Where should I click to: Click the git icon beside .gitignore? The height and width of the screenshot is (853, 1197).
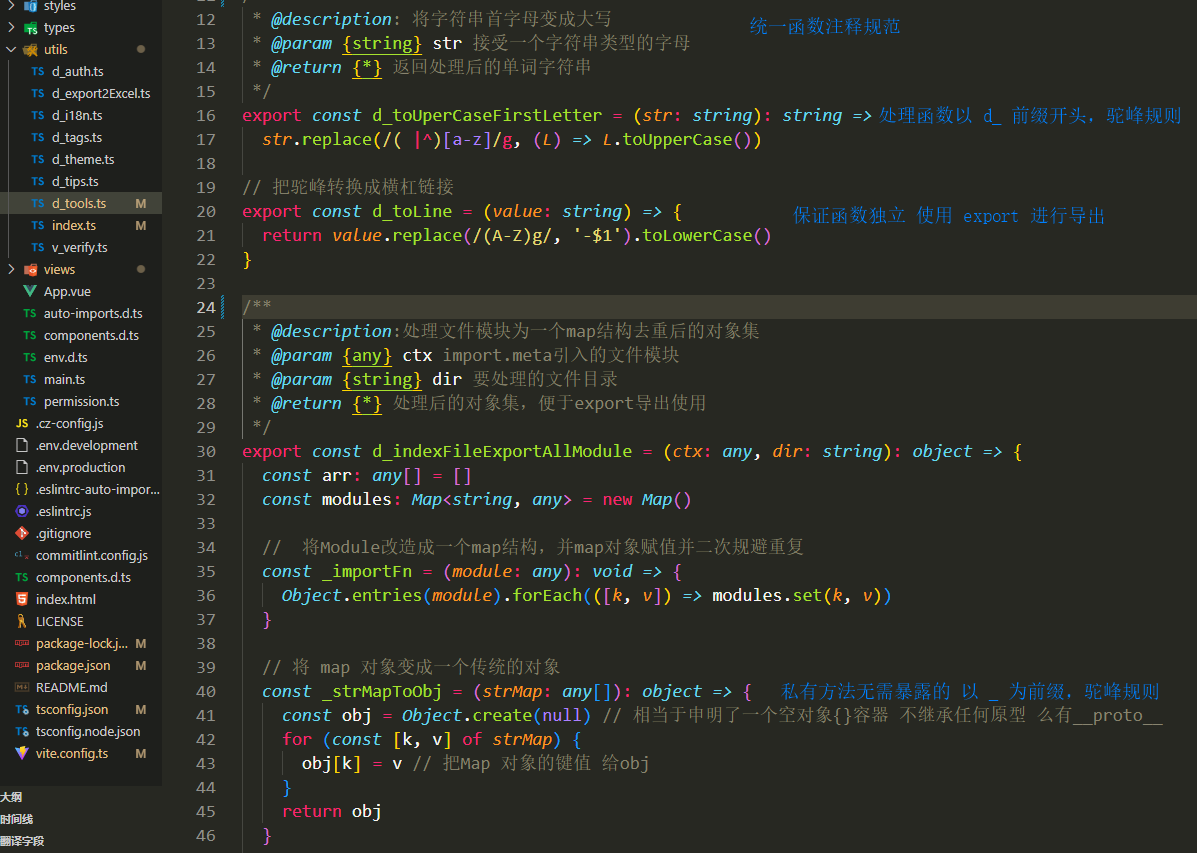point(22,534)
